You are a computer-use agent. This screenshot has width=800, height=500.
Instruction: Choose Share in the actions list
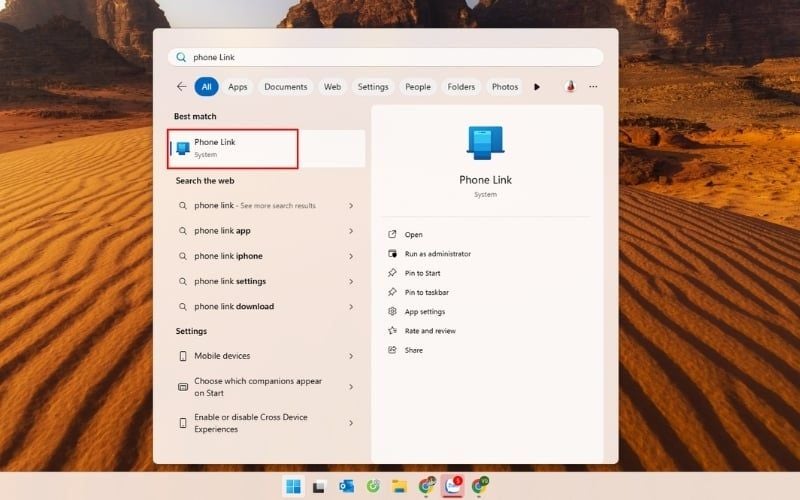[x=413, y=350]
